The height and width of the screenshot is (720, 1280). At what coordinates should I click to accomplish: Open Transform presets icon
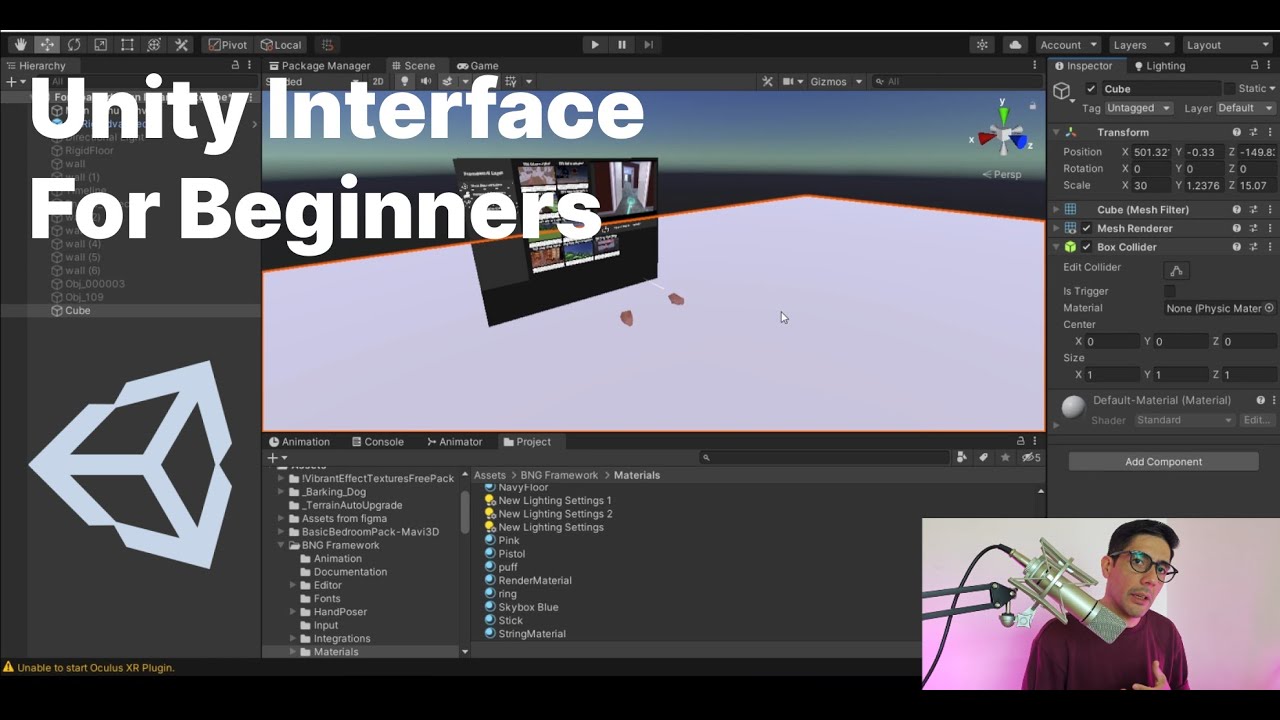1254,132
